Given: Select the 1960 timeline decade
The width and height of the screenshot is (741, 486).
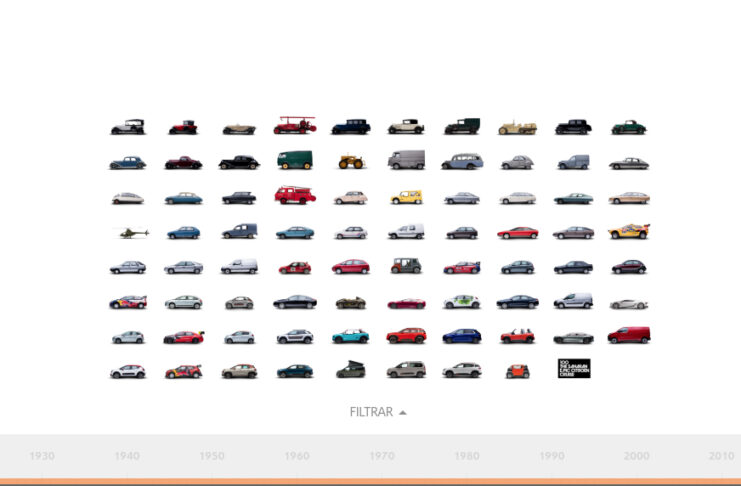Looking at the screenshot, I should click(296, 456).
